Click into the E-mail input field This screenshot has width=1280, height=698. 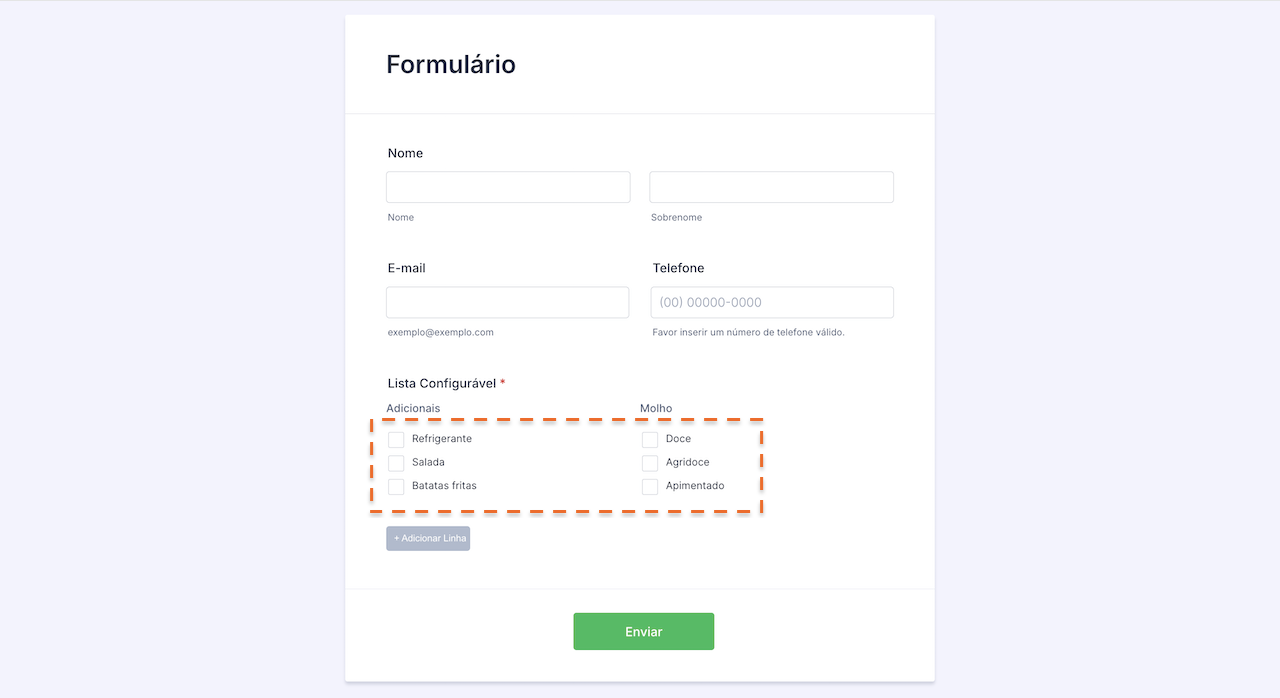pos(508,303)
